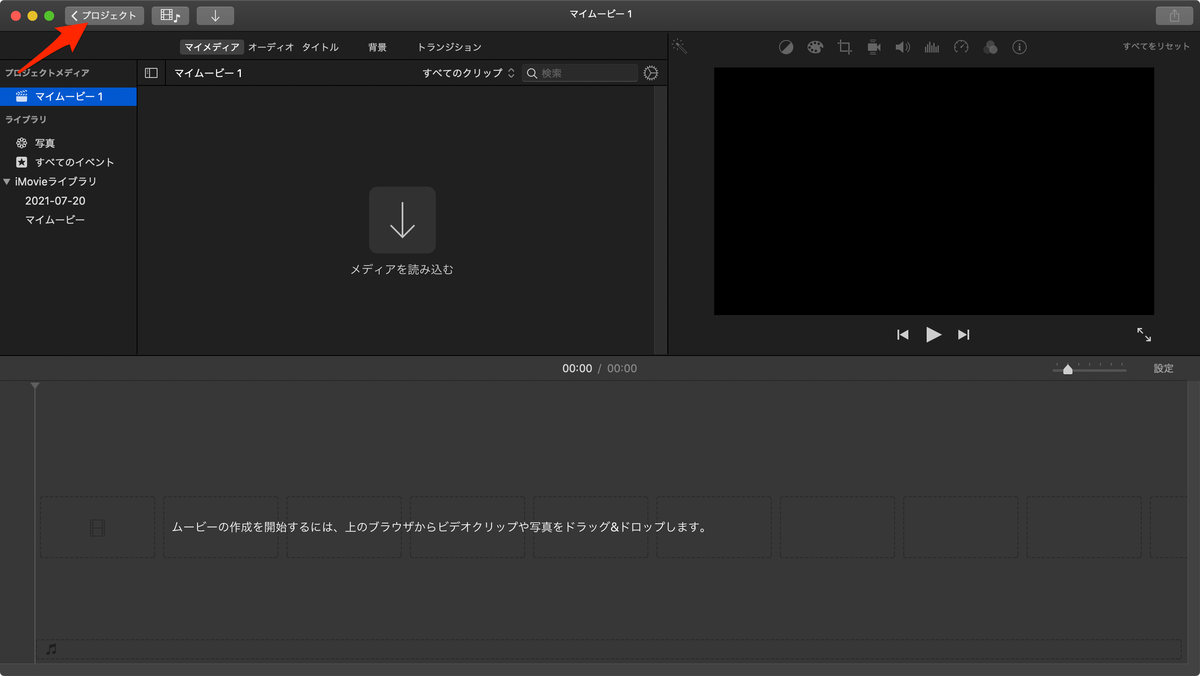Click the large メディアを読み込む import arrow
The width and height of the screenshot is (1200, 676).
coord(402,220)
